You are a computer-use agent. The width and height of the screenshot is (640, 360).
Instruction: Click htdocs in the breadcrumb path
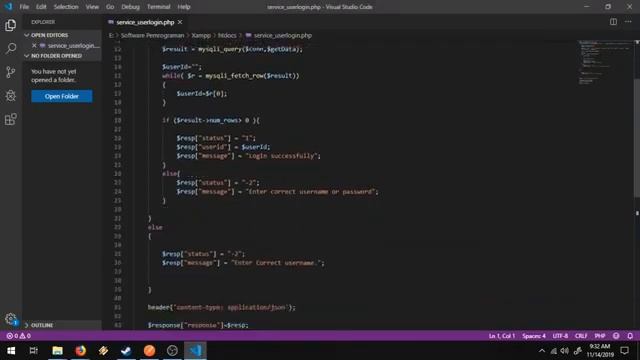[x=227, y=36]
